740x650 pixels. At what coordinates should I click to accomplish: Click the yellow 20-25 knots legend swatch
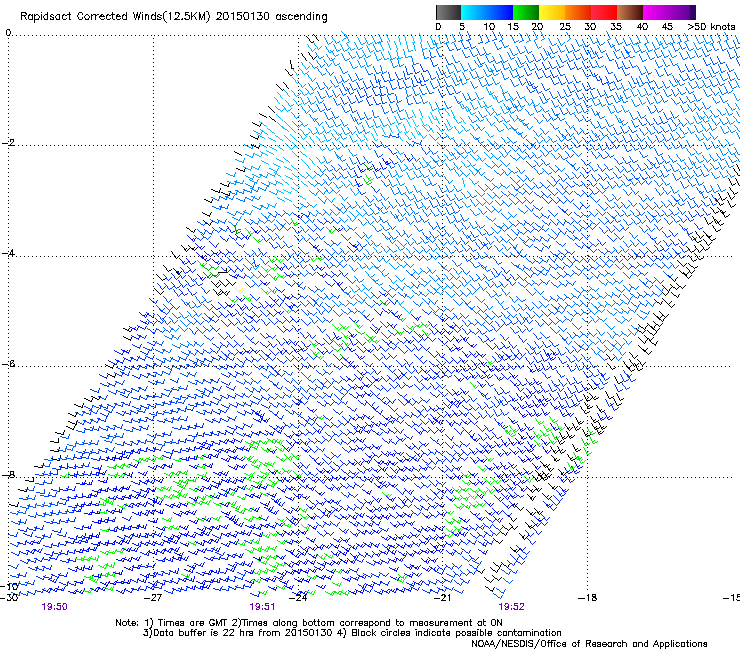(x=552, y=12)
